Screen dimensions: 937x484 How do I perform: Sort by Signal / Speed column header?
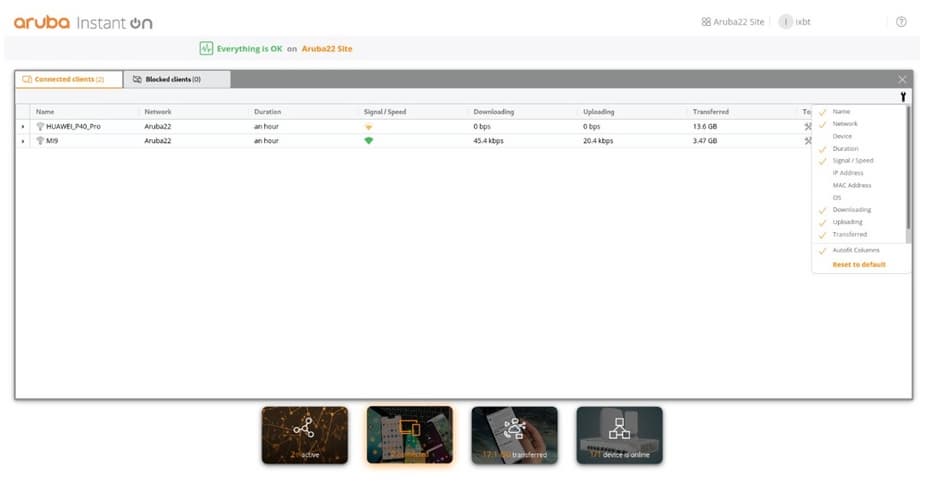385,112
